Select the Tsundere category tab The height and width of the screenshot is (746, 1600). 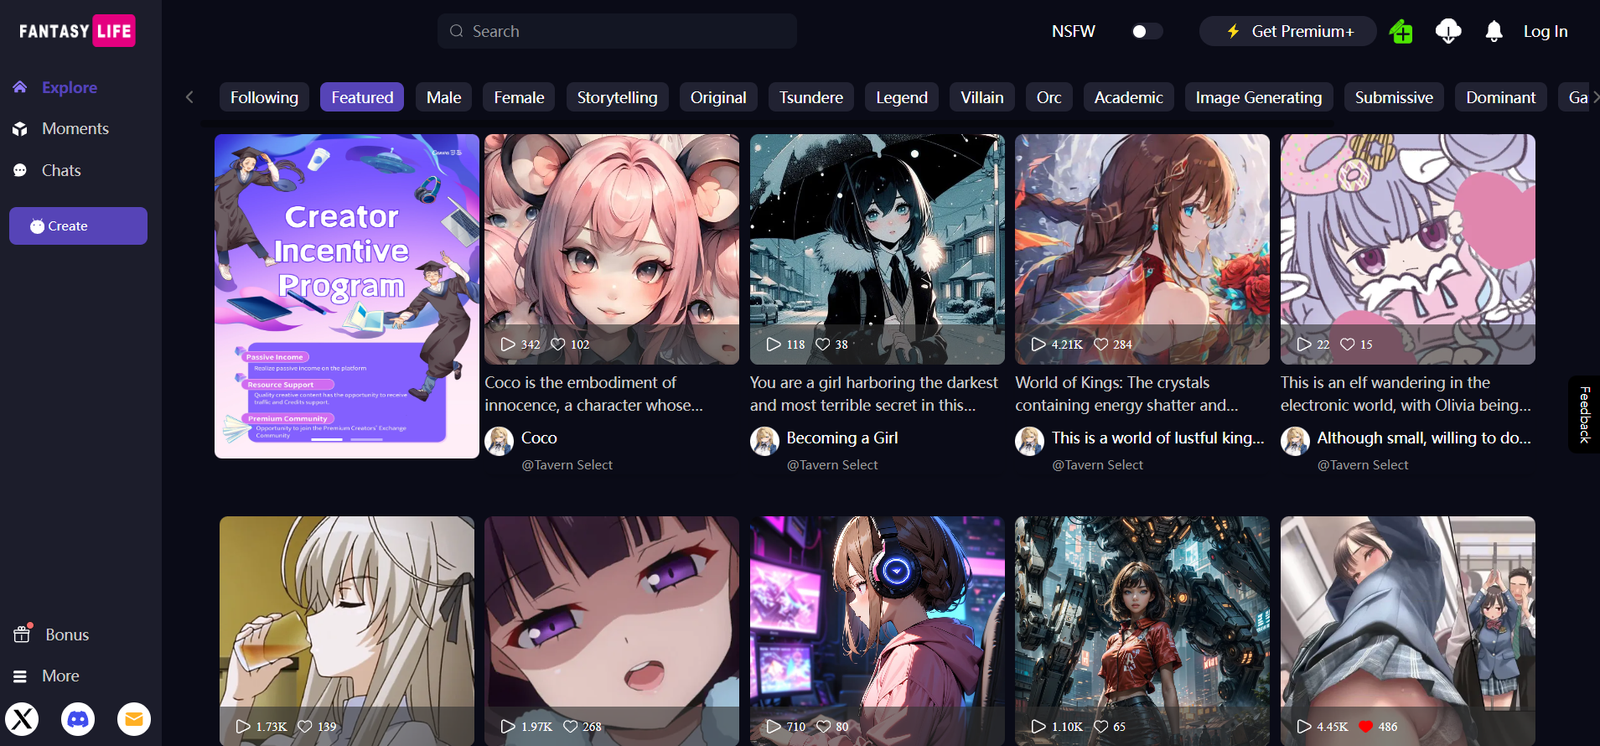[811, 97]
